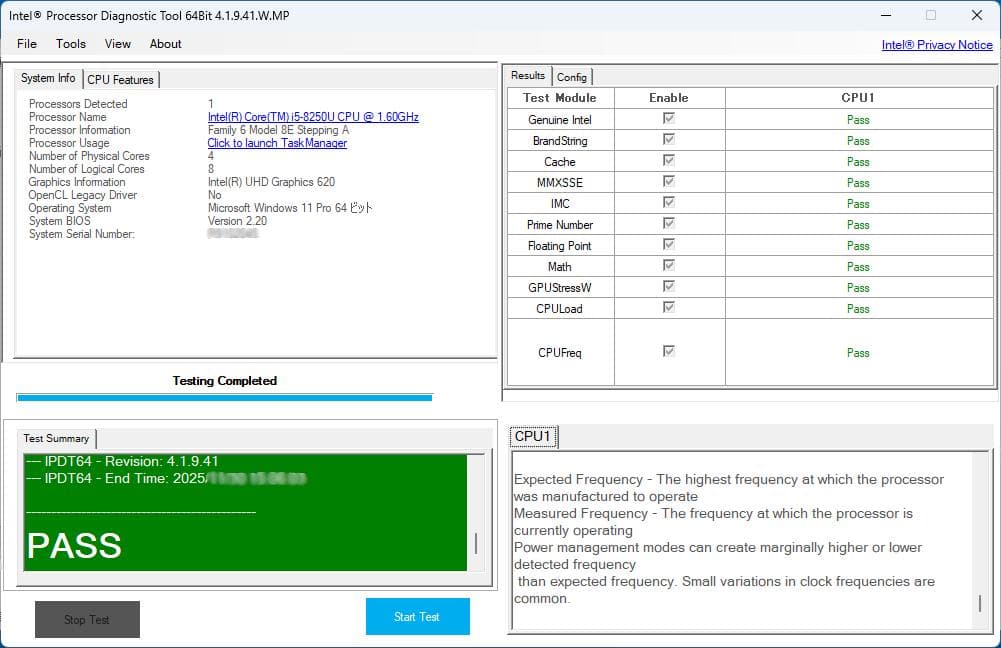Select the Results tab

coord(528,76)
